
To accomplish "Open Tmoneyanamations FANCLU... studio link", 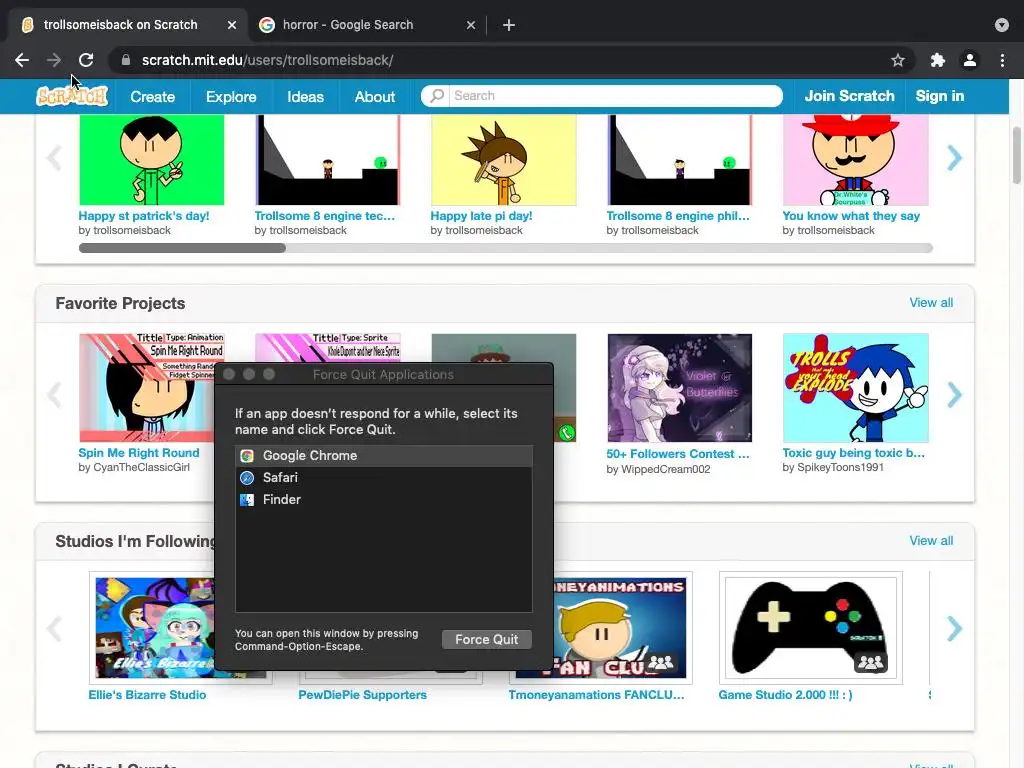I will coord(596,695).
